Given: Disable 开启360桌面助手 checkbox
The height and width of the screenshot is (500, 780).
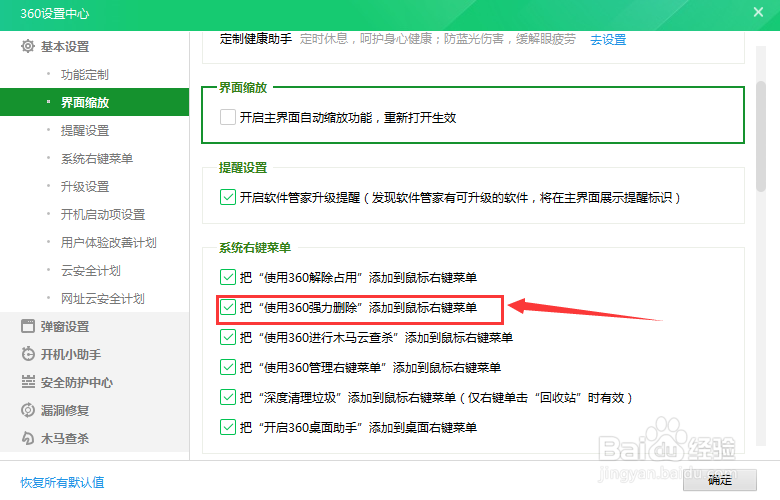Looking at the screenshot, I should coord(228,427).
